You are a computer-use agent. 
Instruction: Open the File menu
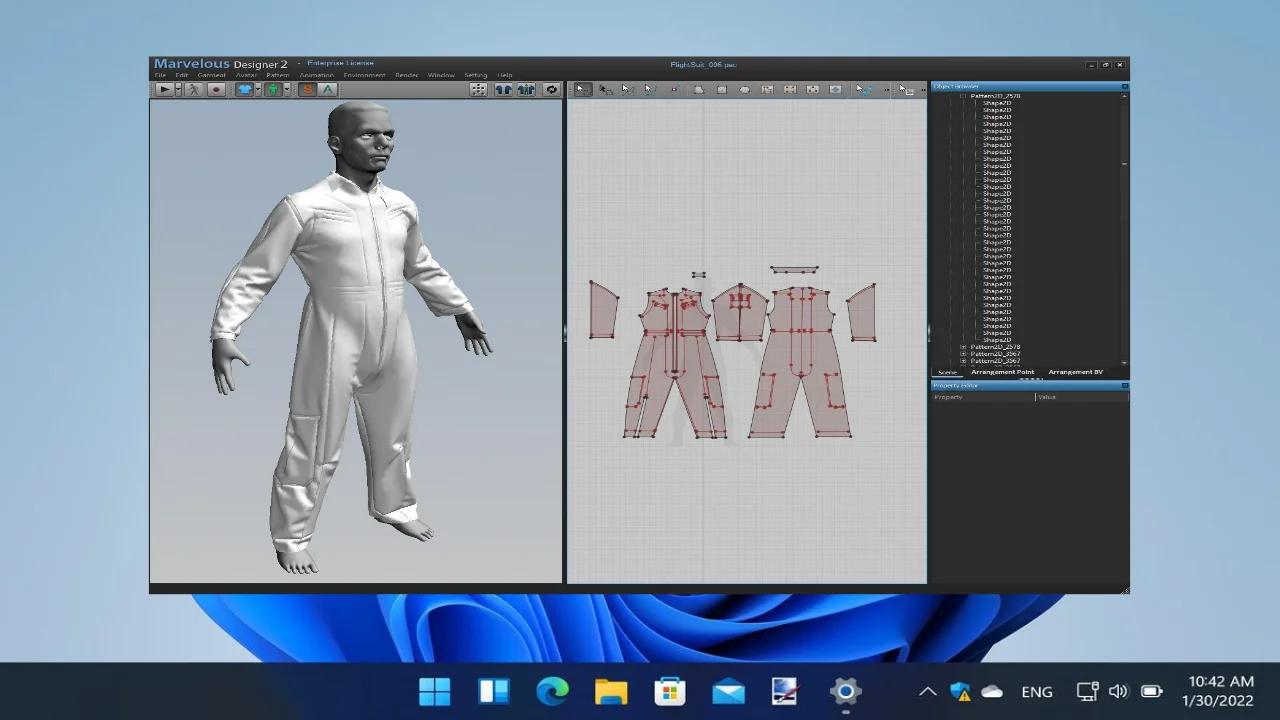(x=160, y=75)
